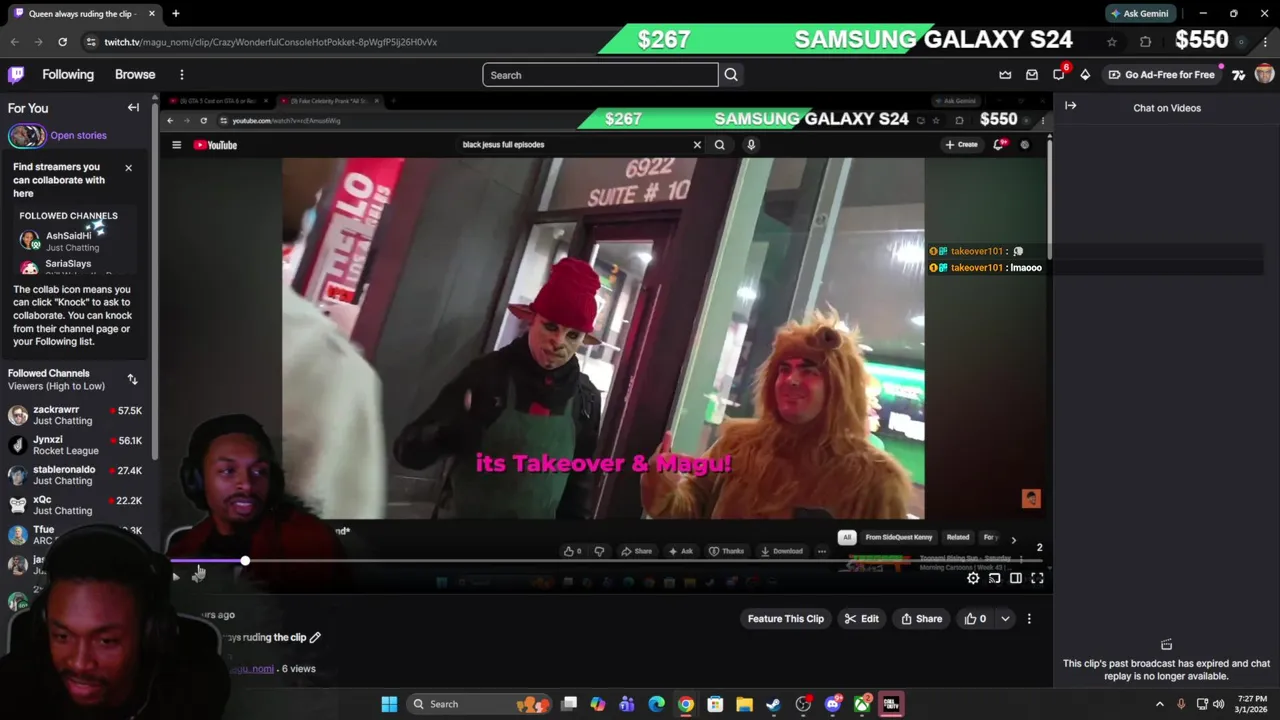
Task: Seek using the clip progress bar handle
Action: [245, 561]
